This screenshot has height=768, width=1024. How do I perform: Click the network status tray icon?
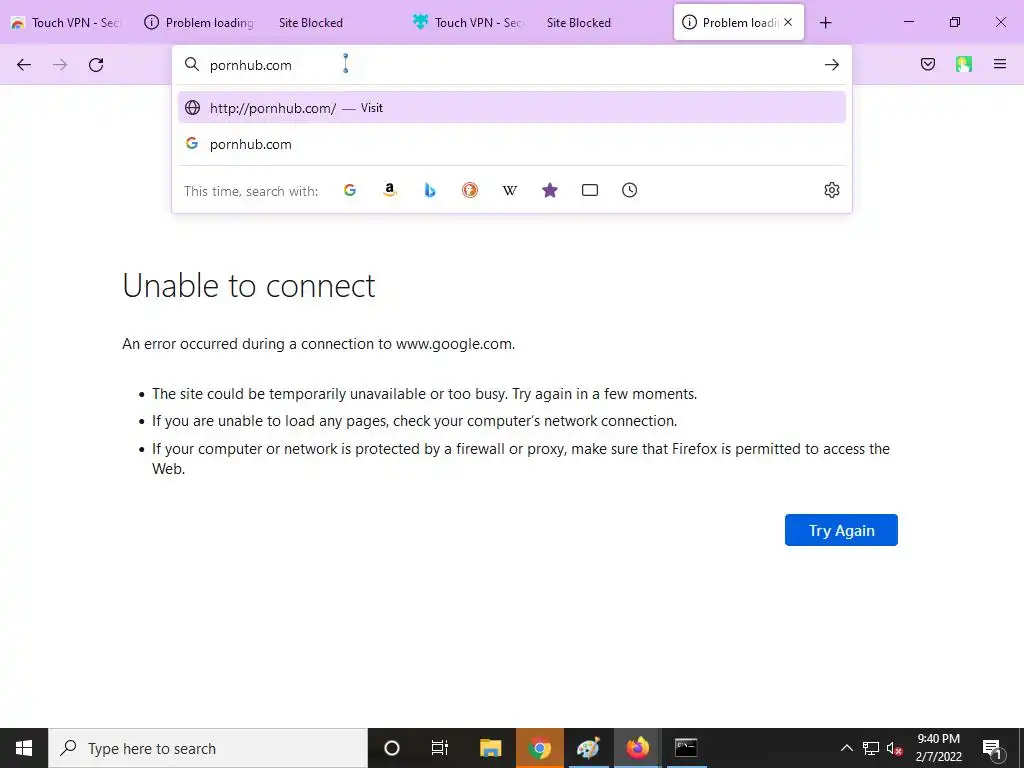871,748
